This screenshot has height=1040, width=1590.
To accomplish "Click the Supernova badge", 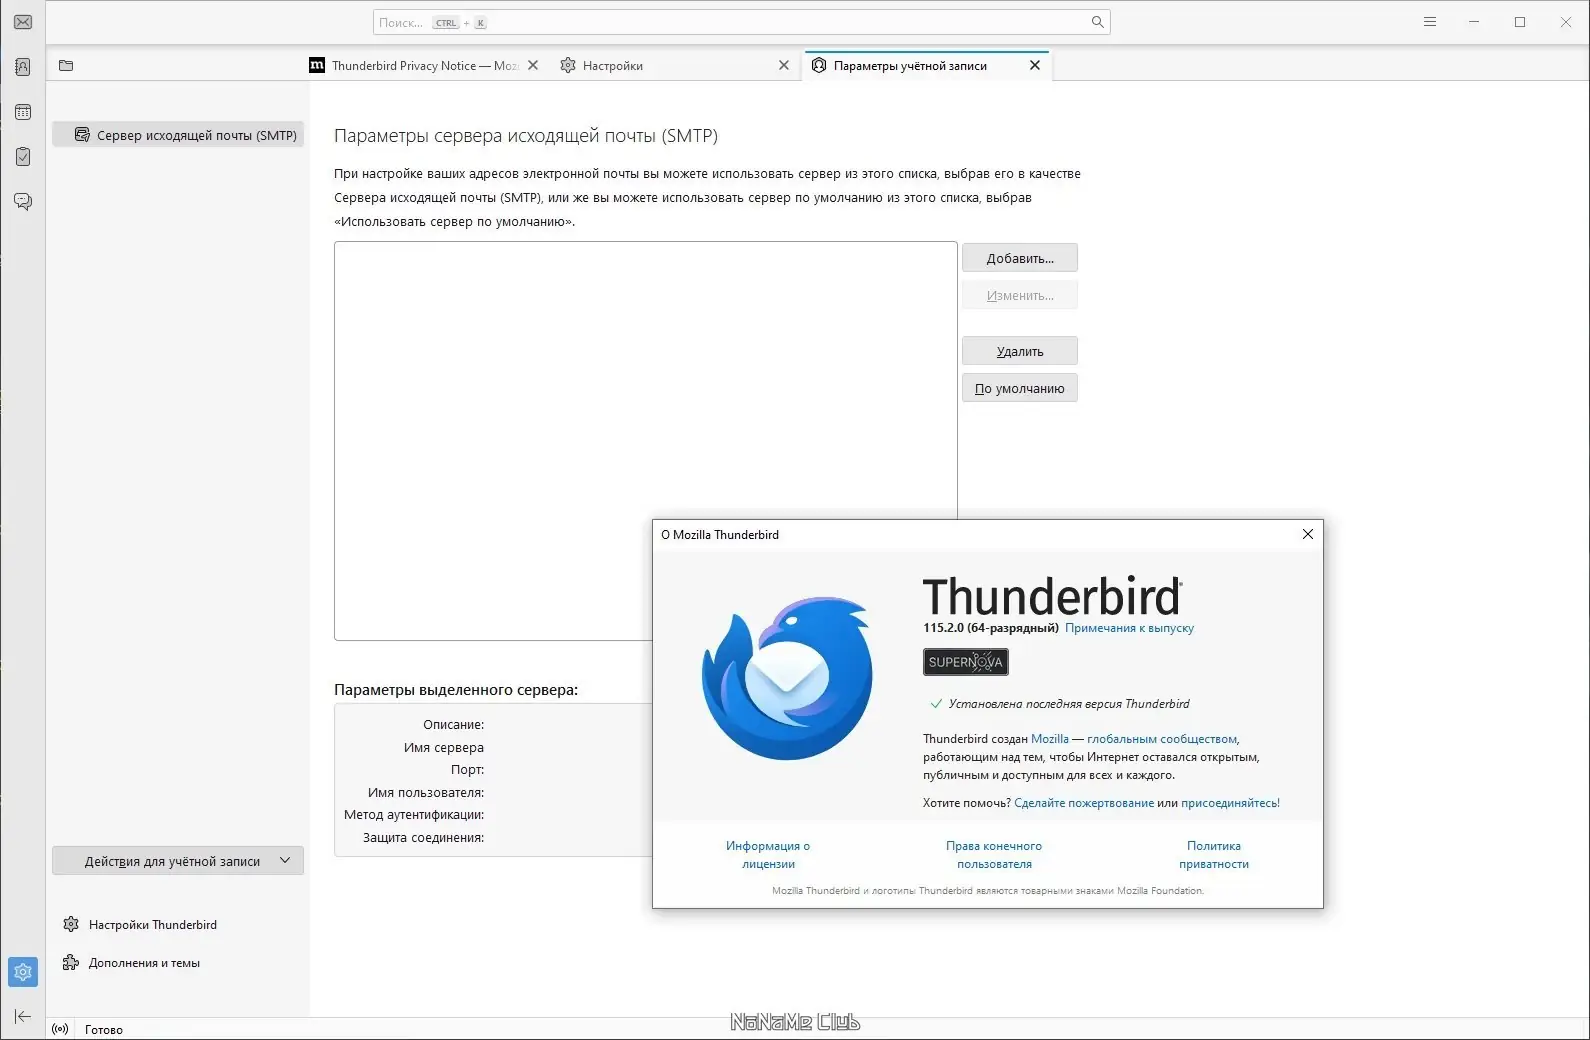I will coord(965,662).
